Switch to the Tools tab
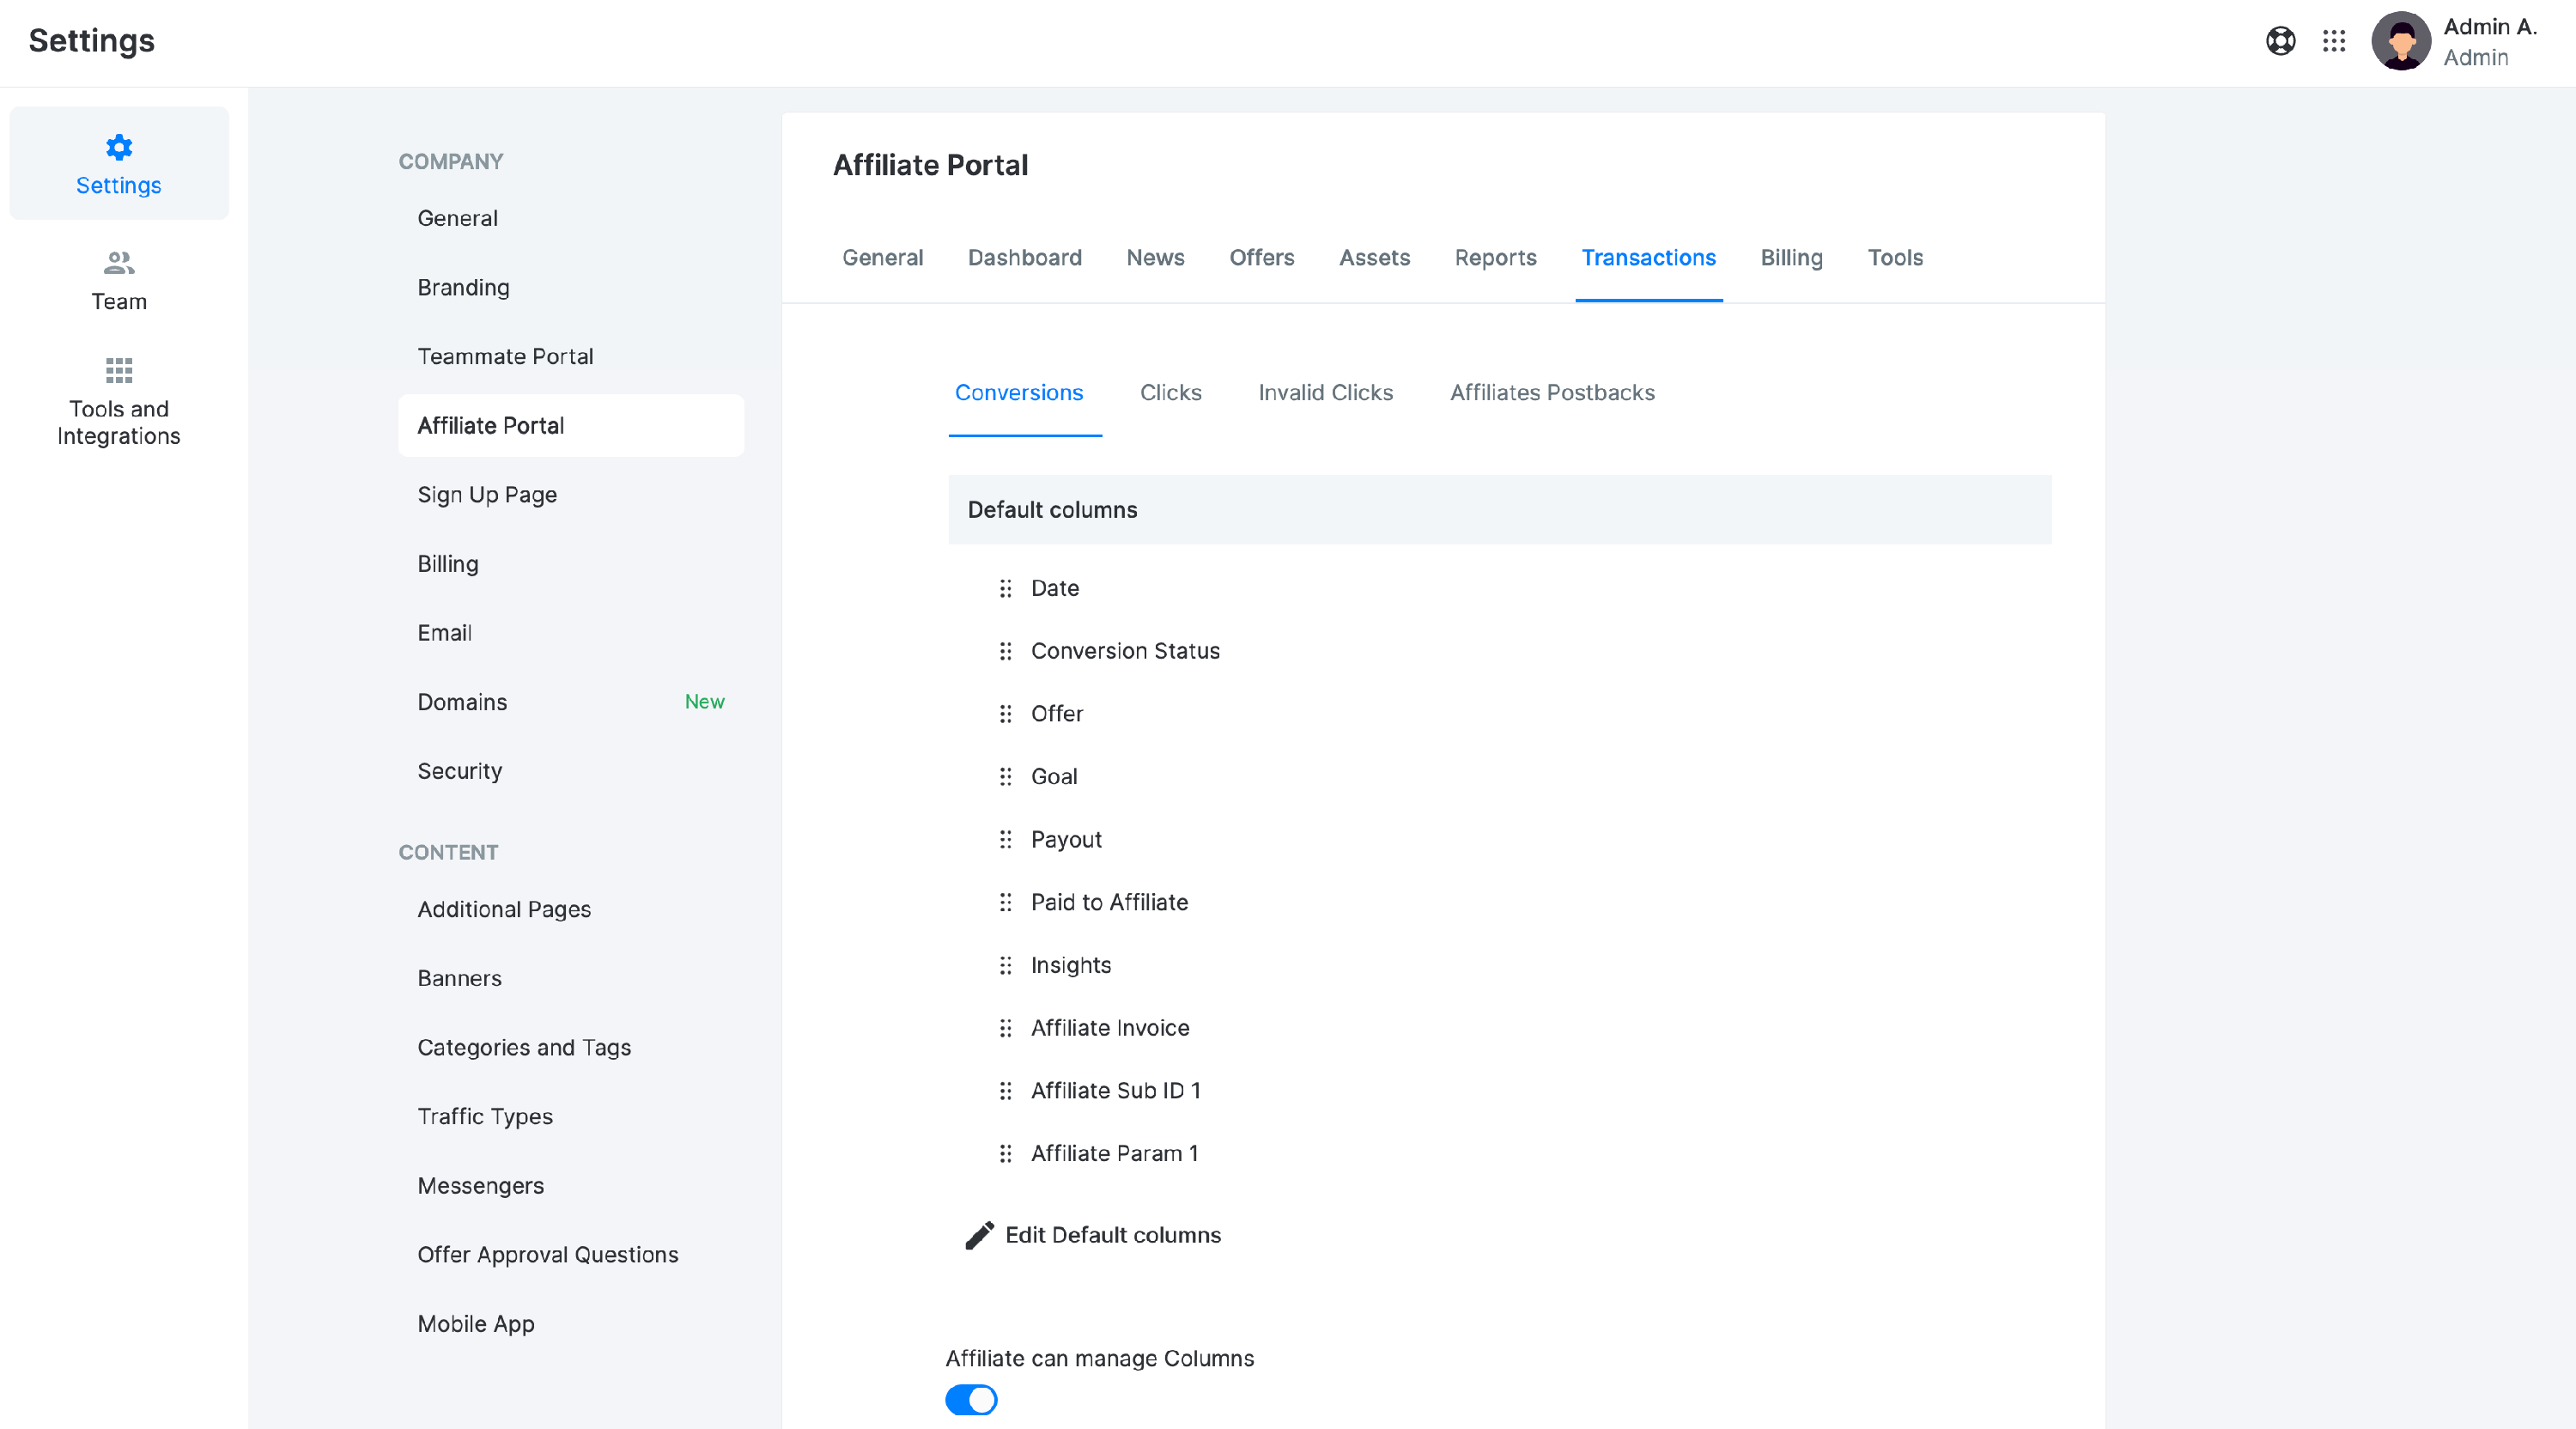The image size is (2576, 1429). tap(1895, 258)
